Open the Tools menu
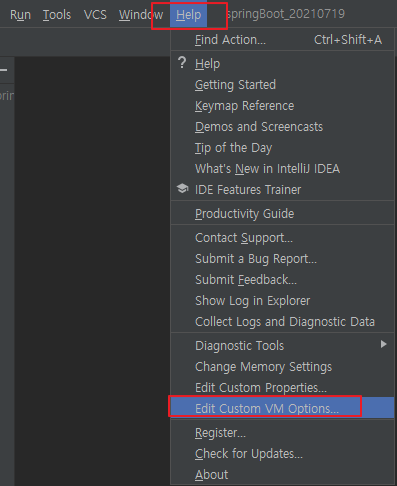Viewport: 397px width, 486px height. [57, 15]
